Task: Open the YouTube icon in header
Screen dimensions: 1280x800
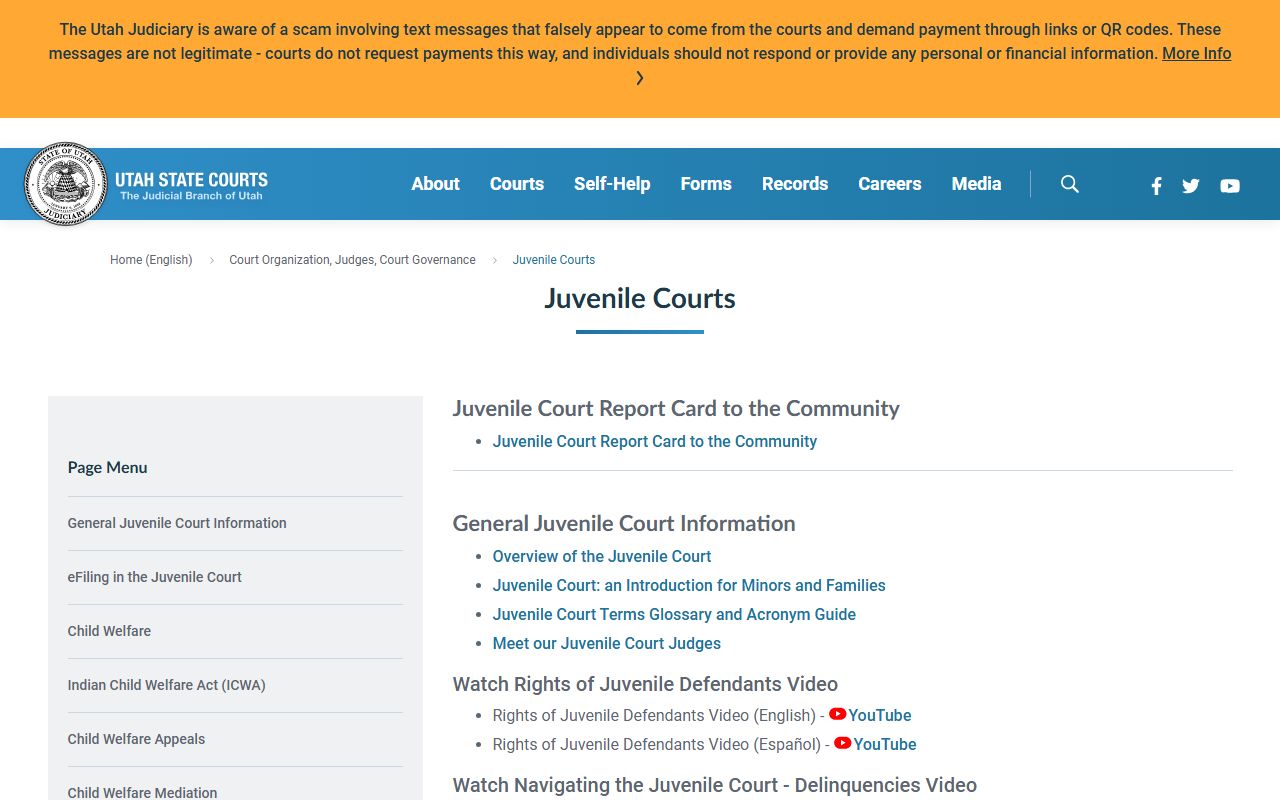Action: coord(1230,186)
